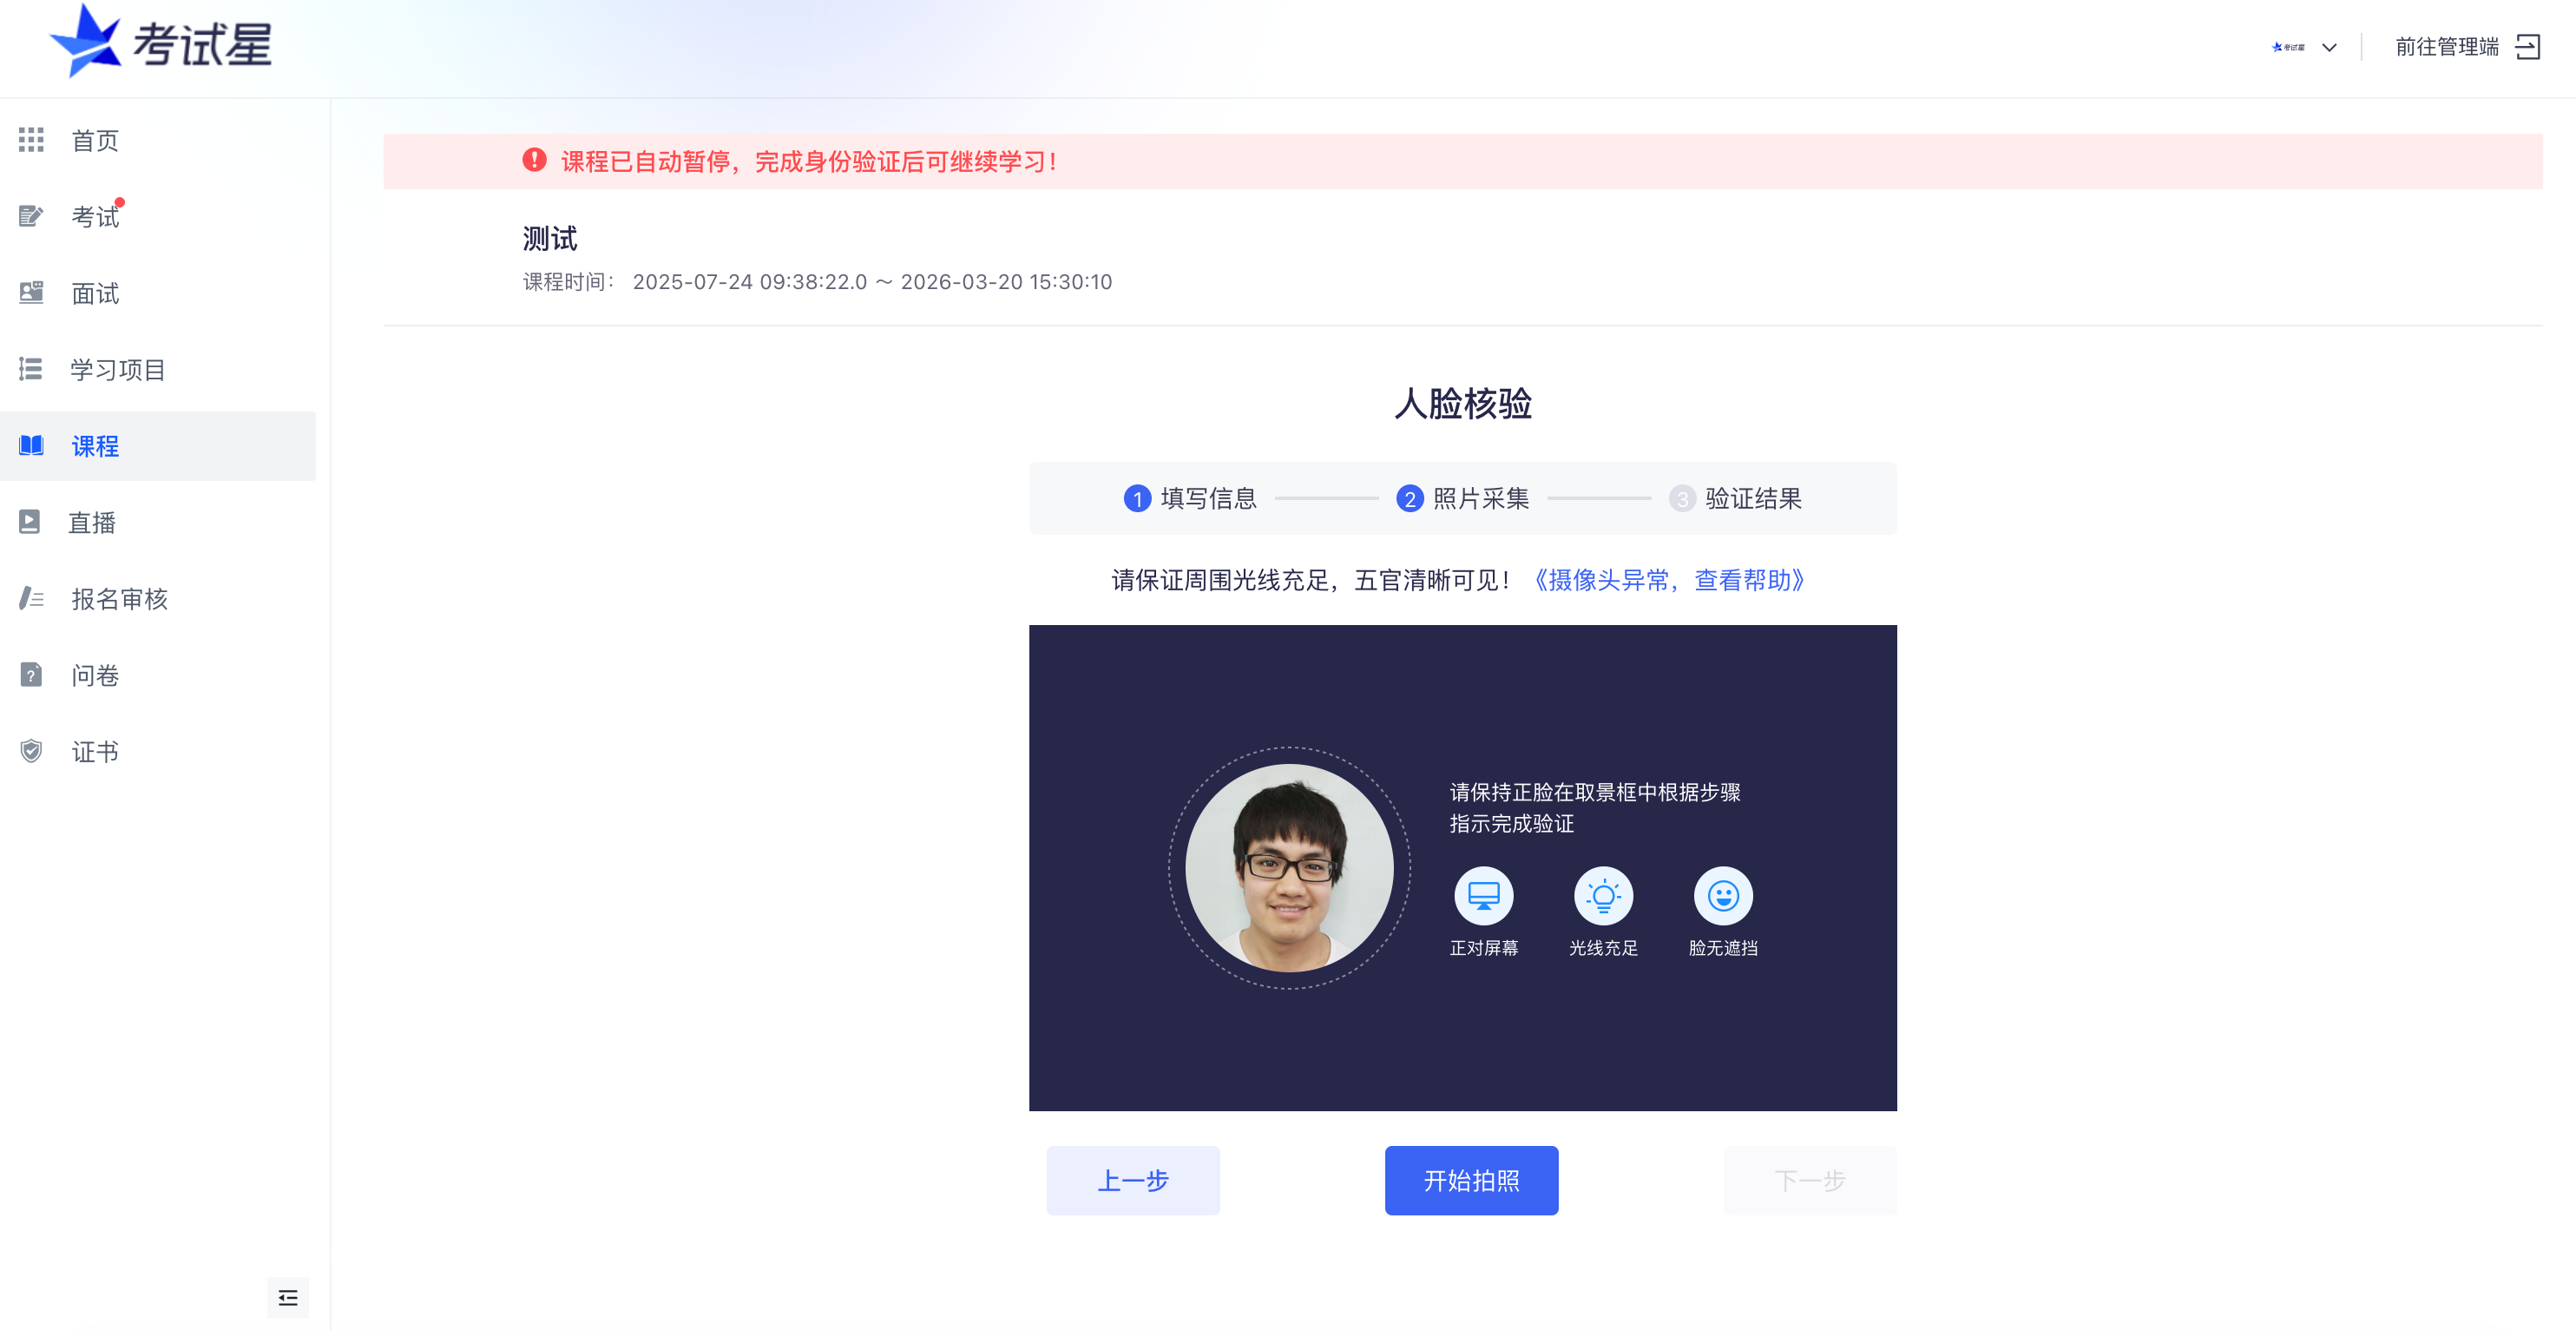Viewport: 2576px width, 1330px height.
Task: Click the 证书 shield icon
Action: point(31,751)
